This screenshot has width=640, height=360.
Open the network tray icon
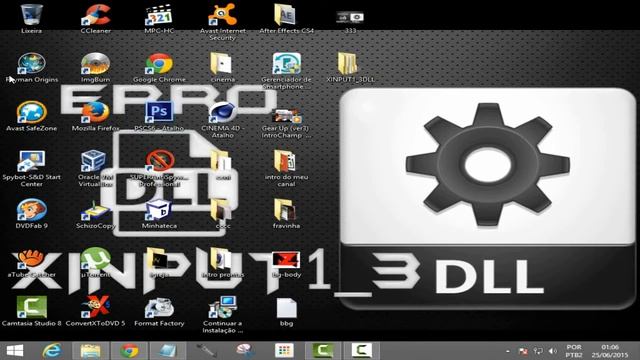[x=538, y=351]
